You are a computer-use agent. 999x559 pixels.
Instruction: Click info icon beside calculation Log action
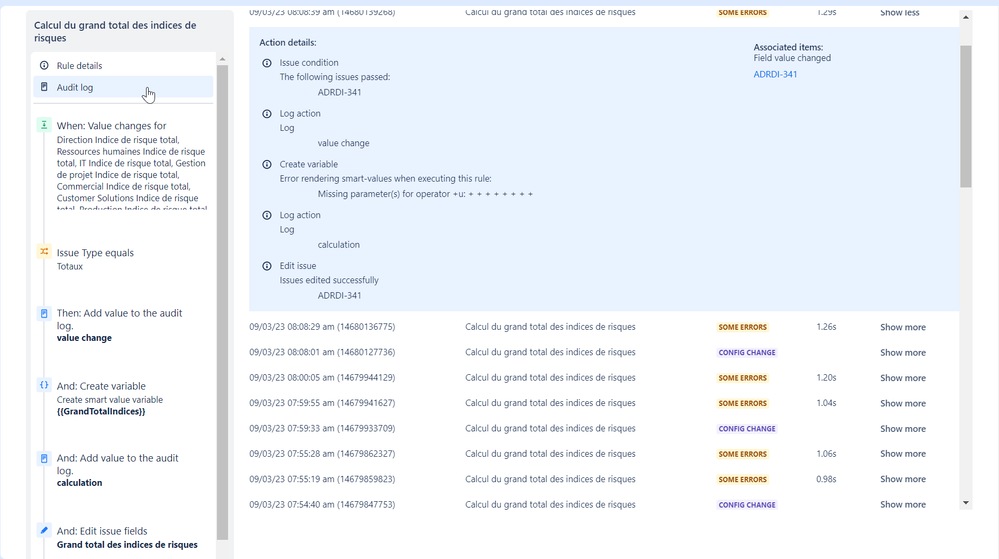point(267,215)
